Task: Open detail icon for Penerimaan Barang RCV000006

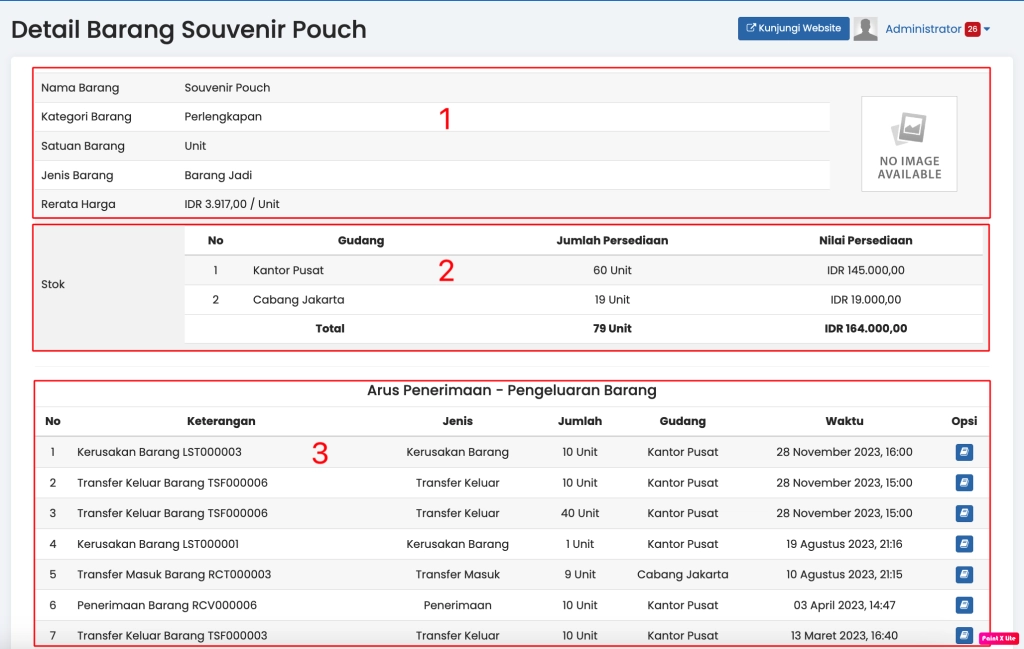Action: point(964,605)
